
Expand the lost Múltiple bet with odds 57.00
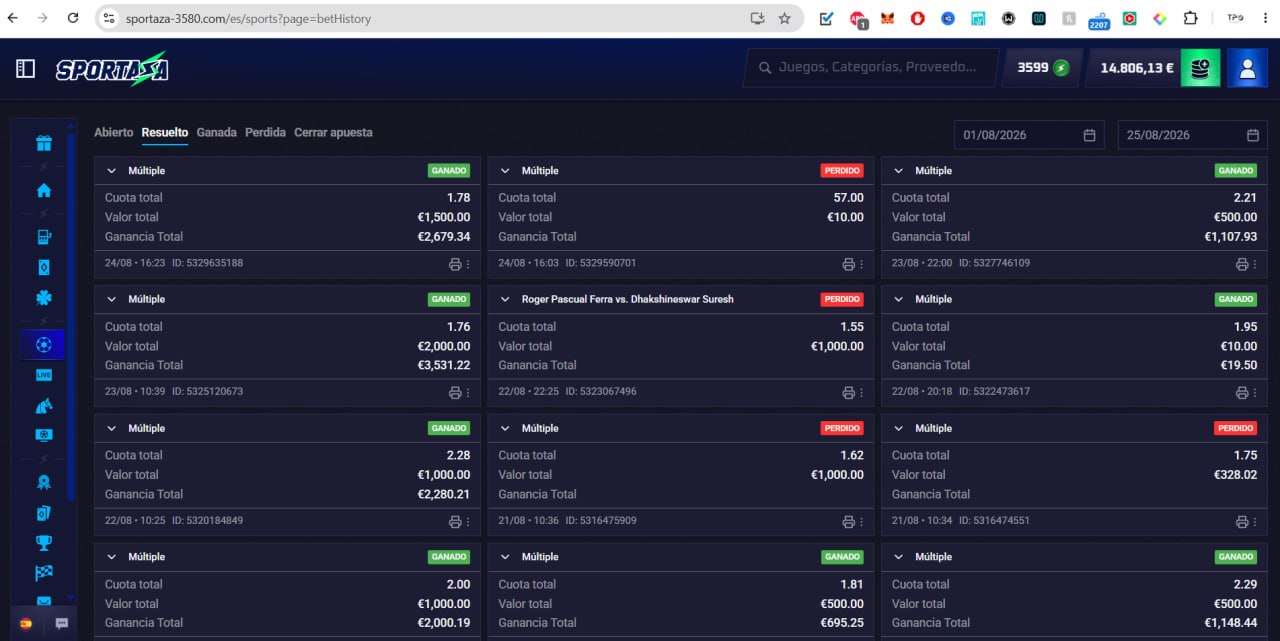point(505,171)
